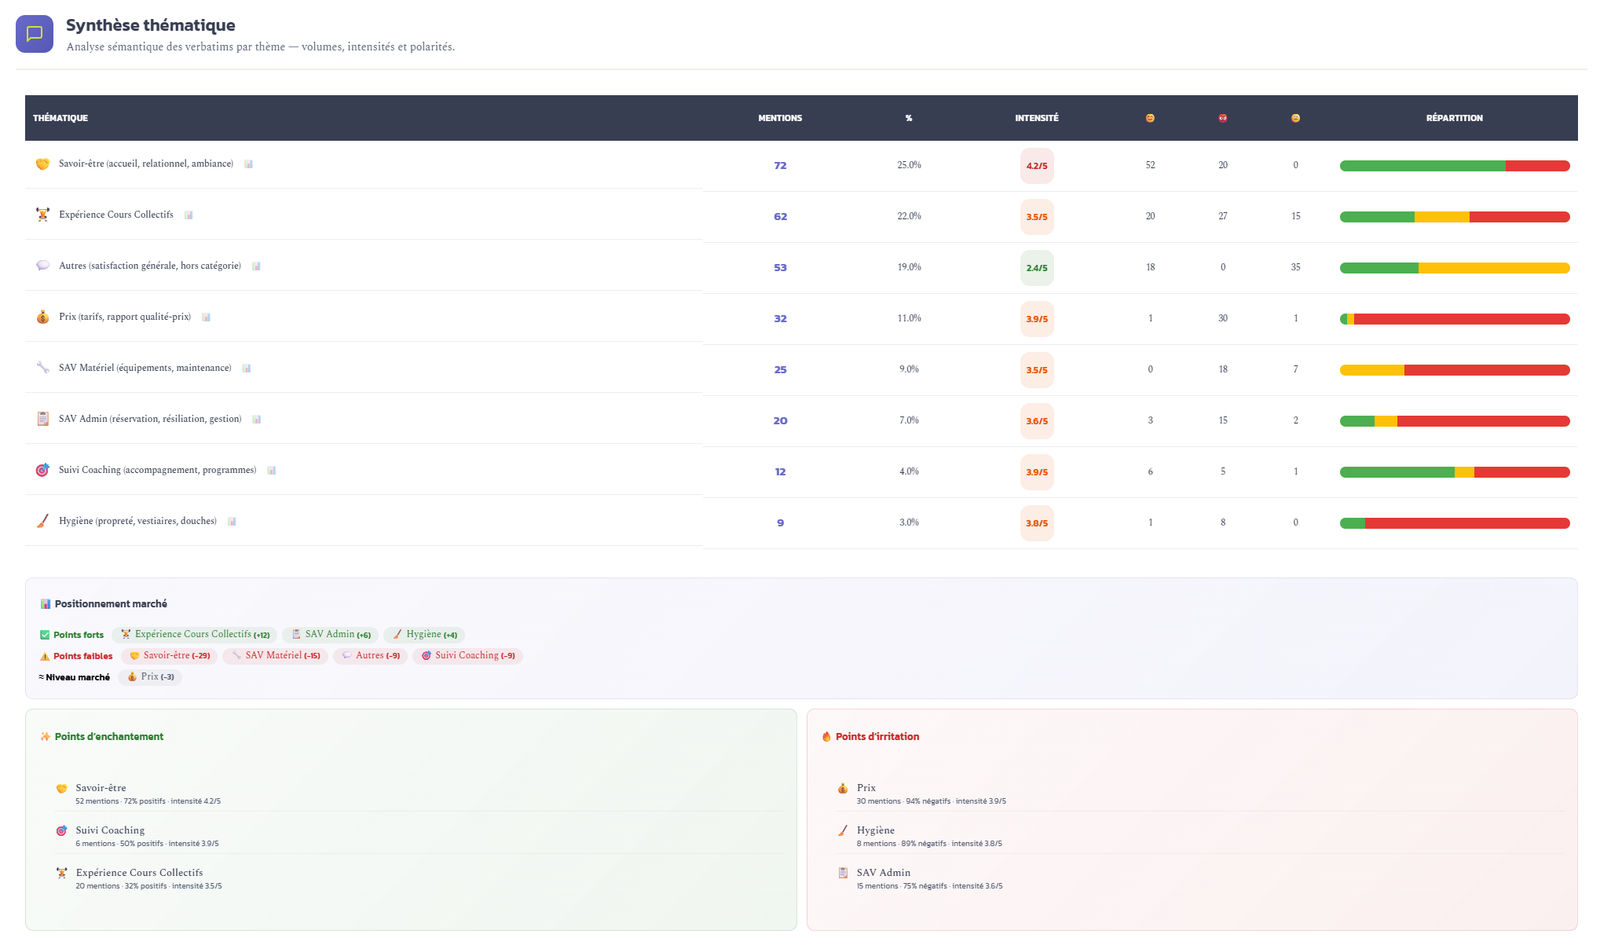Open chart icon beside Expérience Cours Collectifs table row
This screenshot has width=1600, height=946.
tap(188, 215)
